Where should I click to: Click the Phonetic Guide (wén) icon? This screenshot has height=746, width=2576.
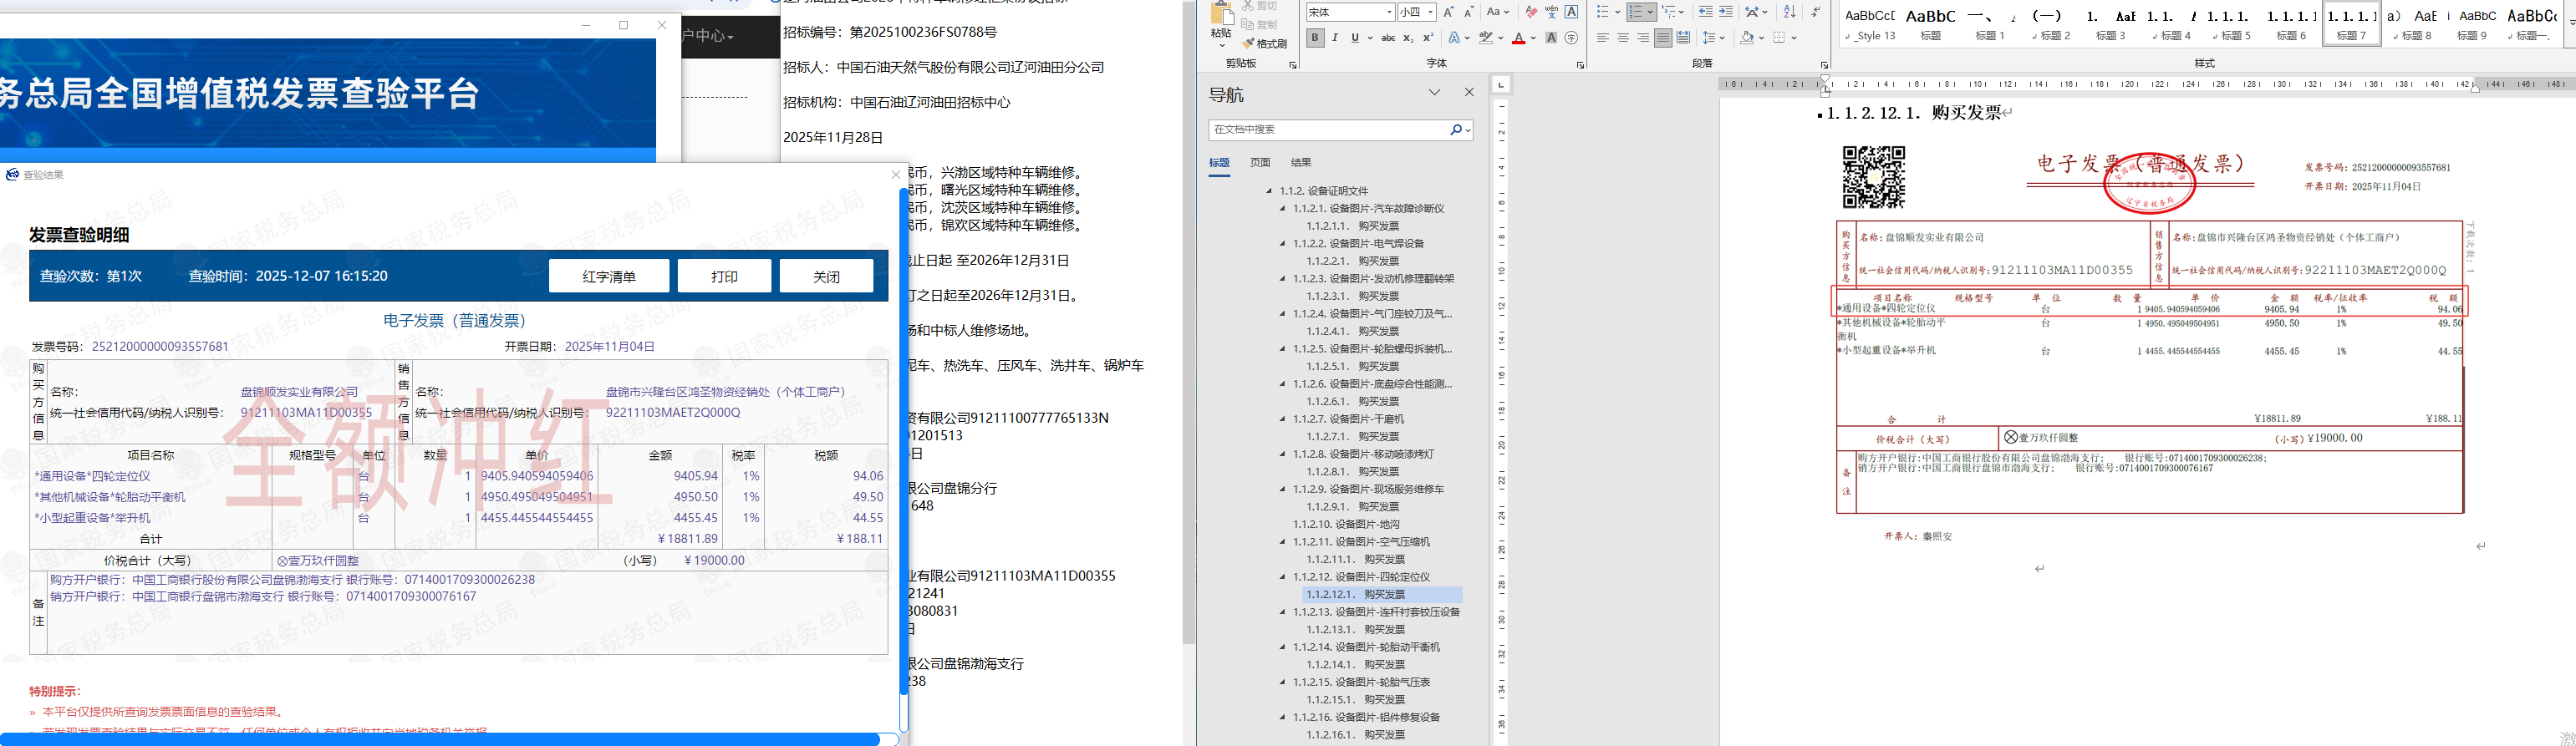tap(1551, 12)
